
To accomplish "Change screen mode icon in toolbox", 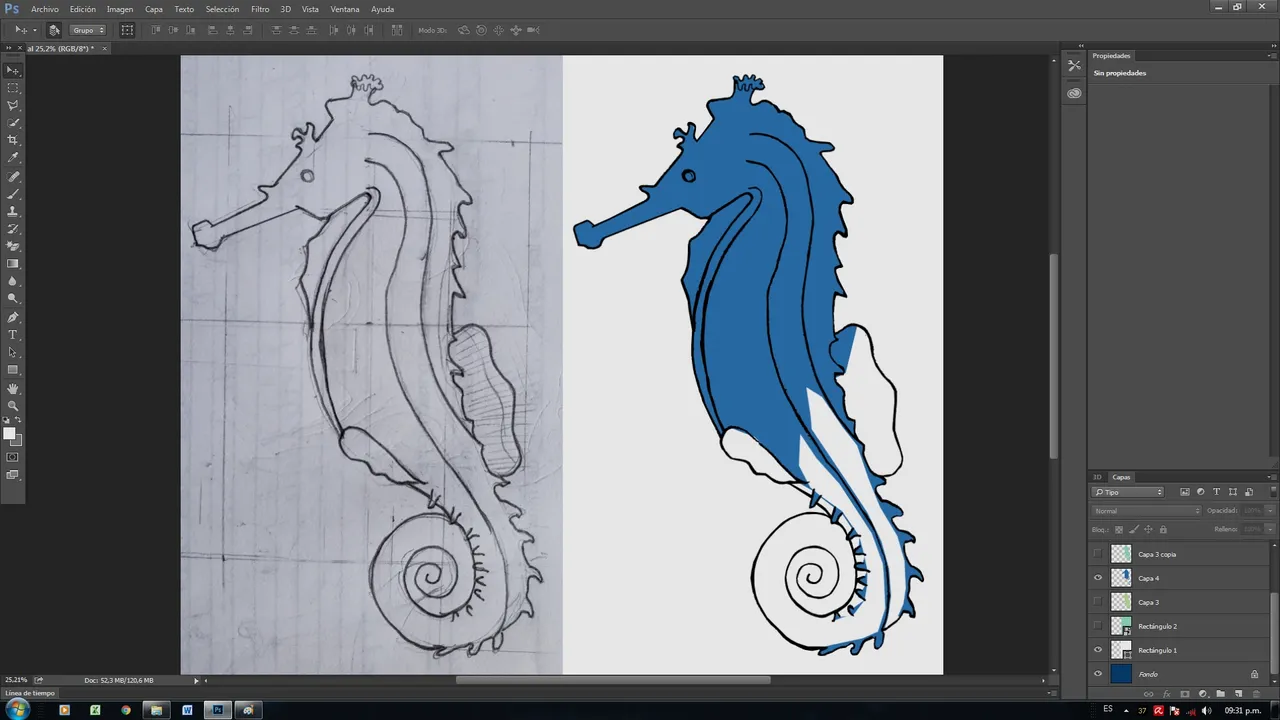I will (13, 475).
